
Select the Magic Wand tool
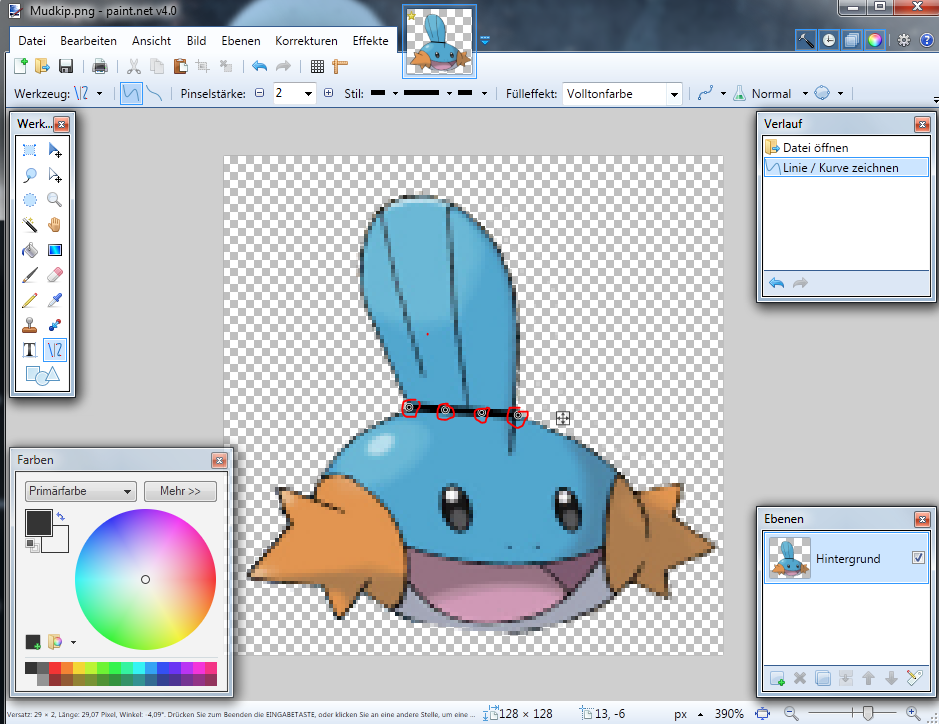click(29, 225)
